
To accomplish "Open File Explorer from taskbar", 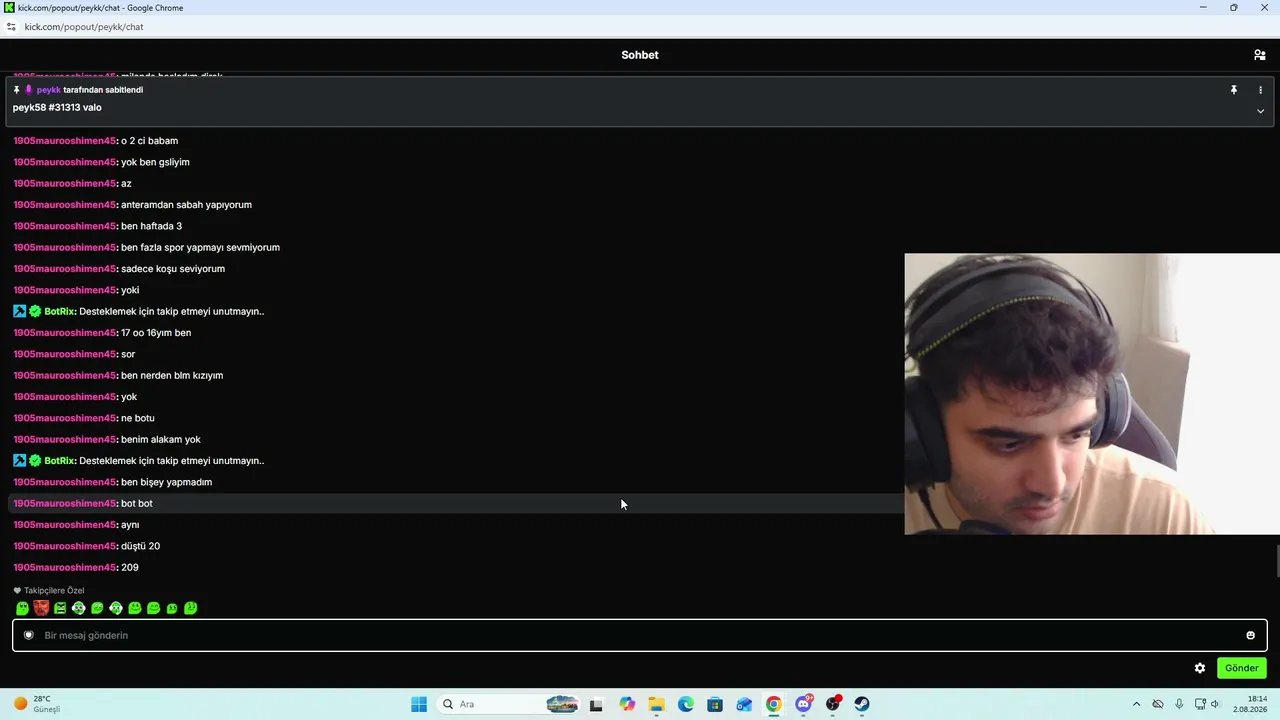I will (656, 704).
